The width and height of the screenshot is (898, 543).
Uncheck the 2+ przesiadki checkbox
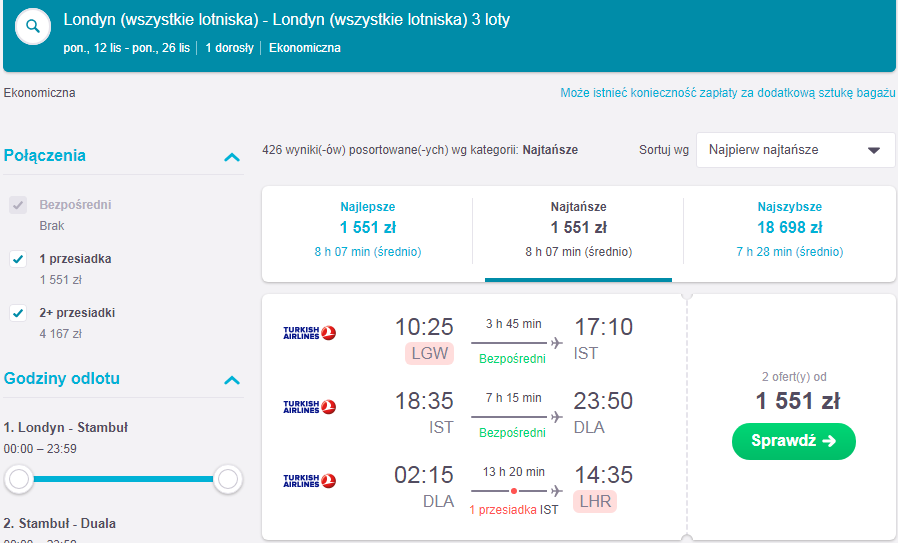(18, 313)
